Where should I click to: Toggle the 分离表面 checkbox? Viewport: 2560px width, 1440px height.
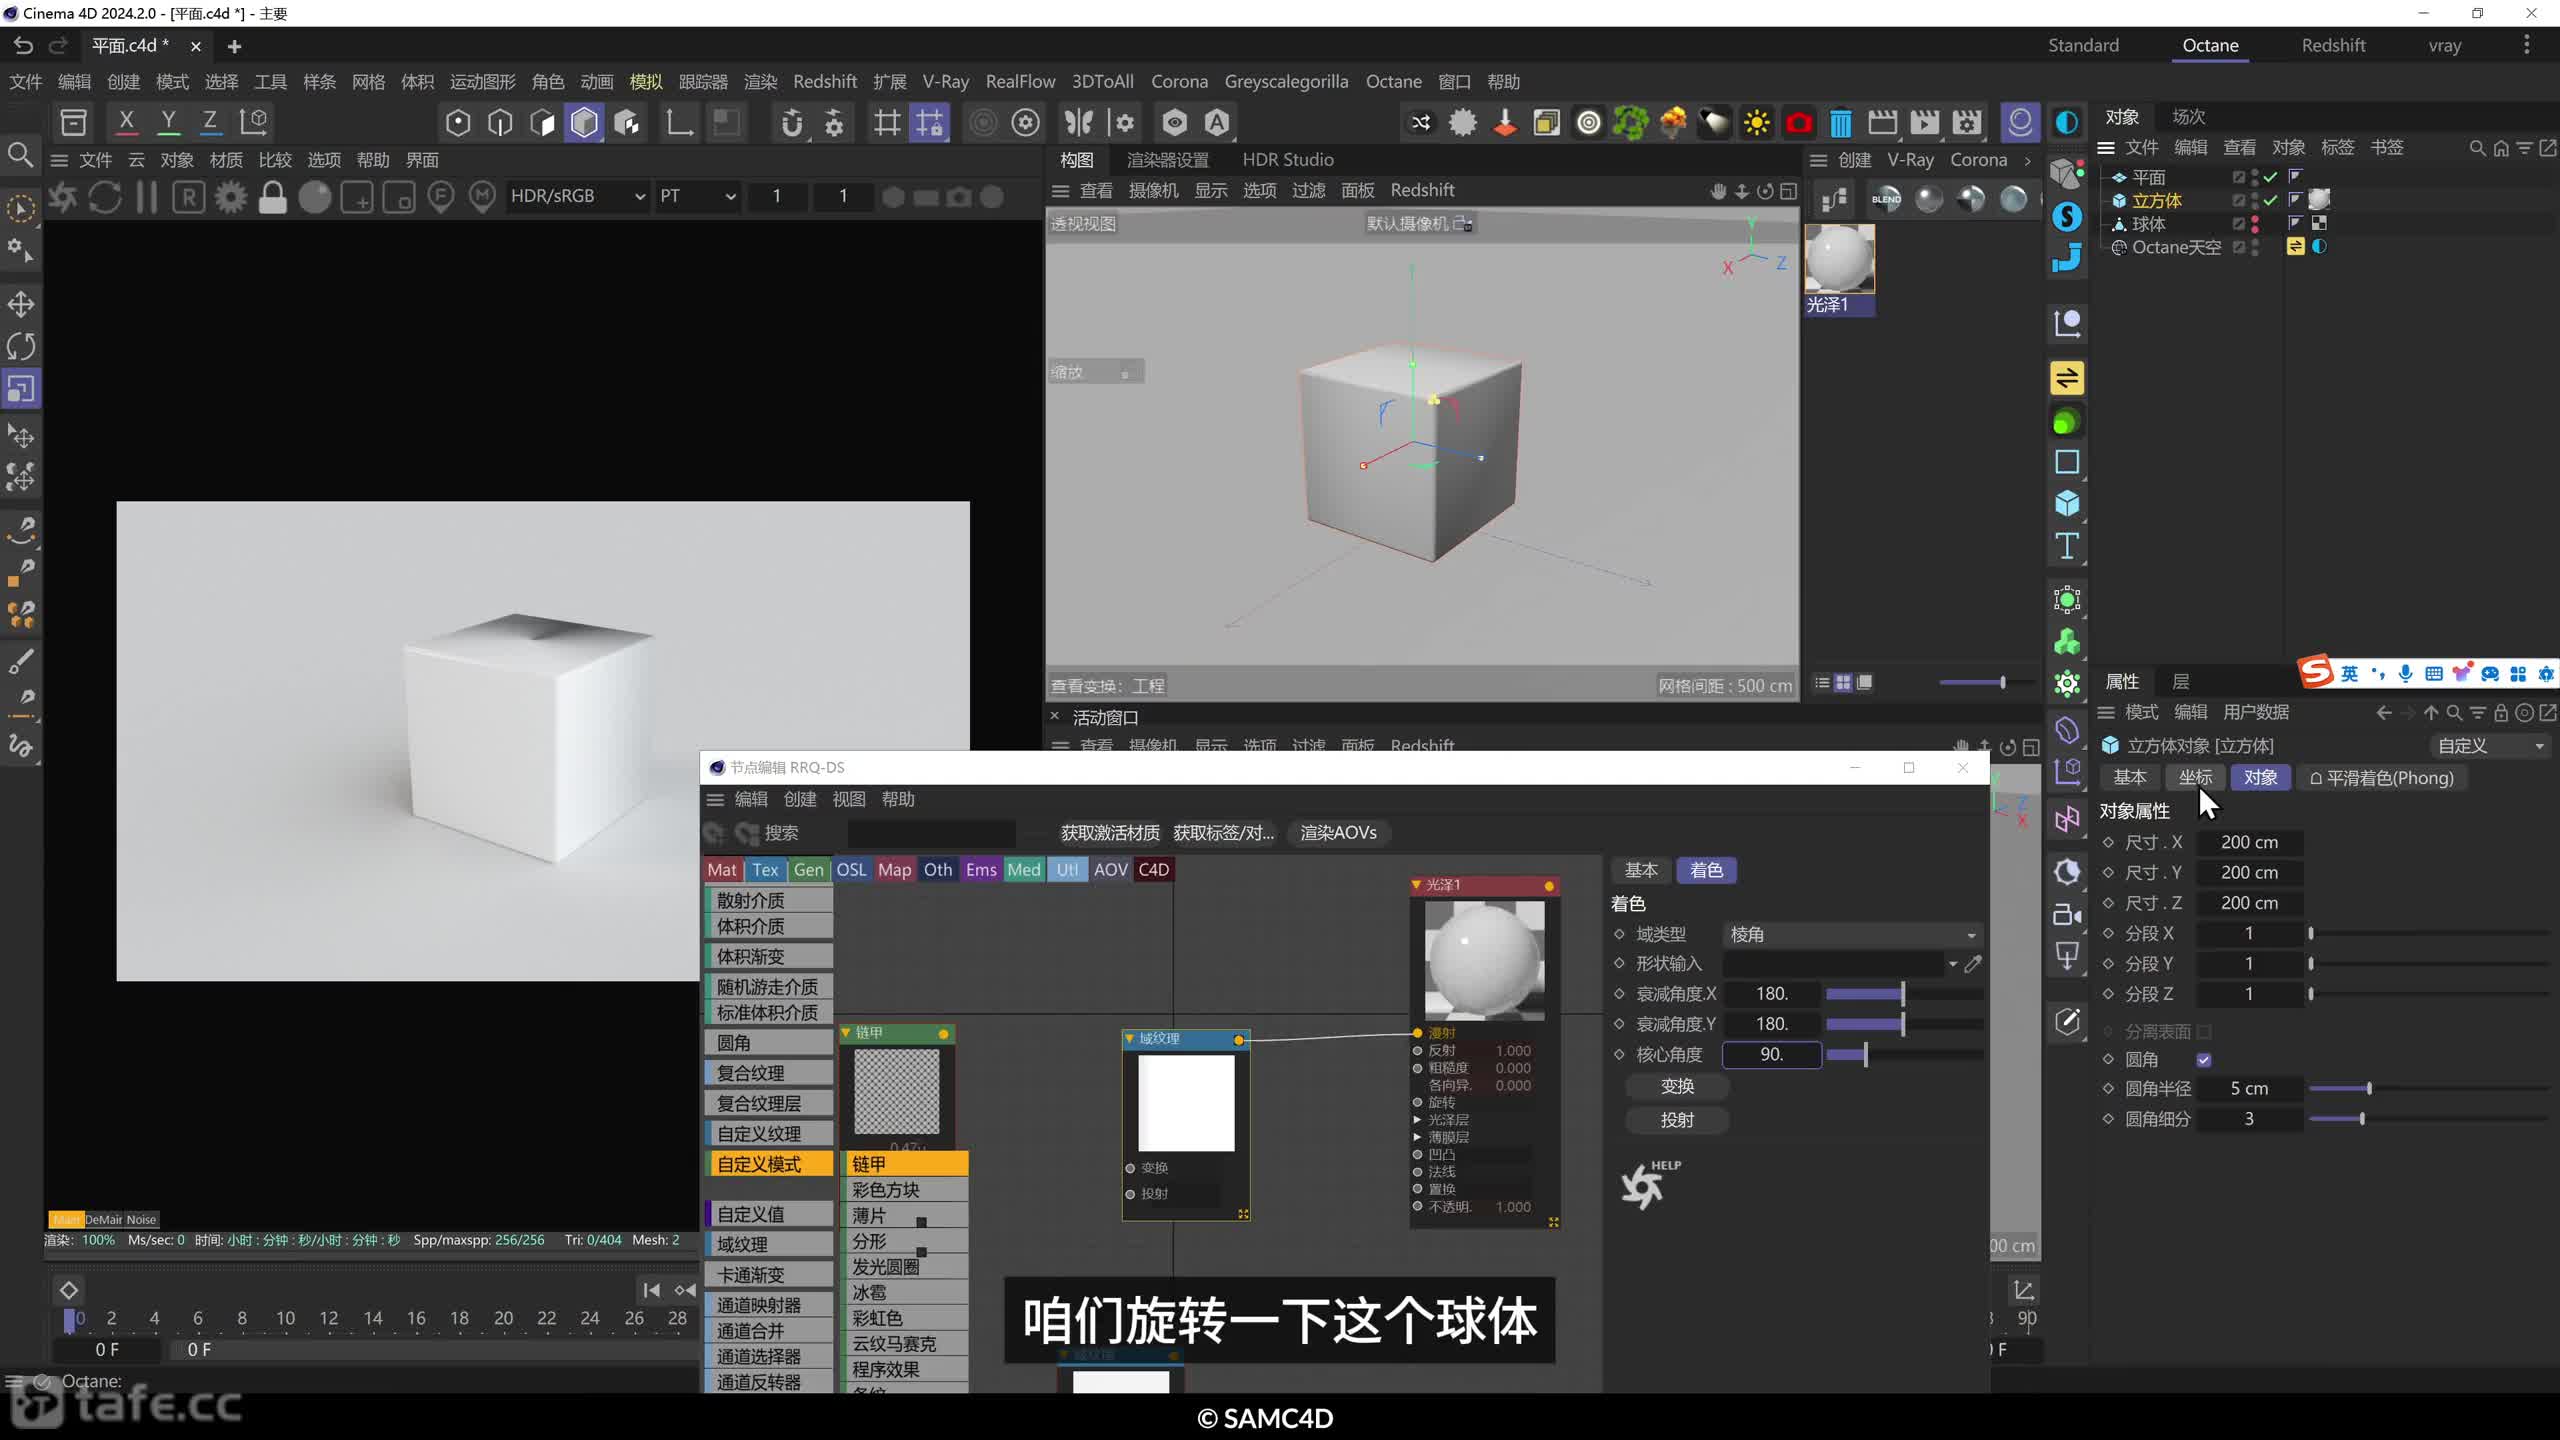[2204, 1031]
